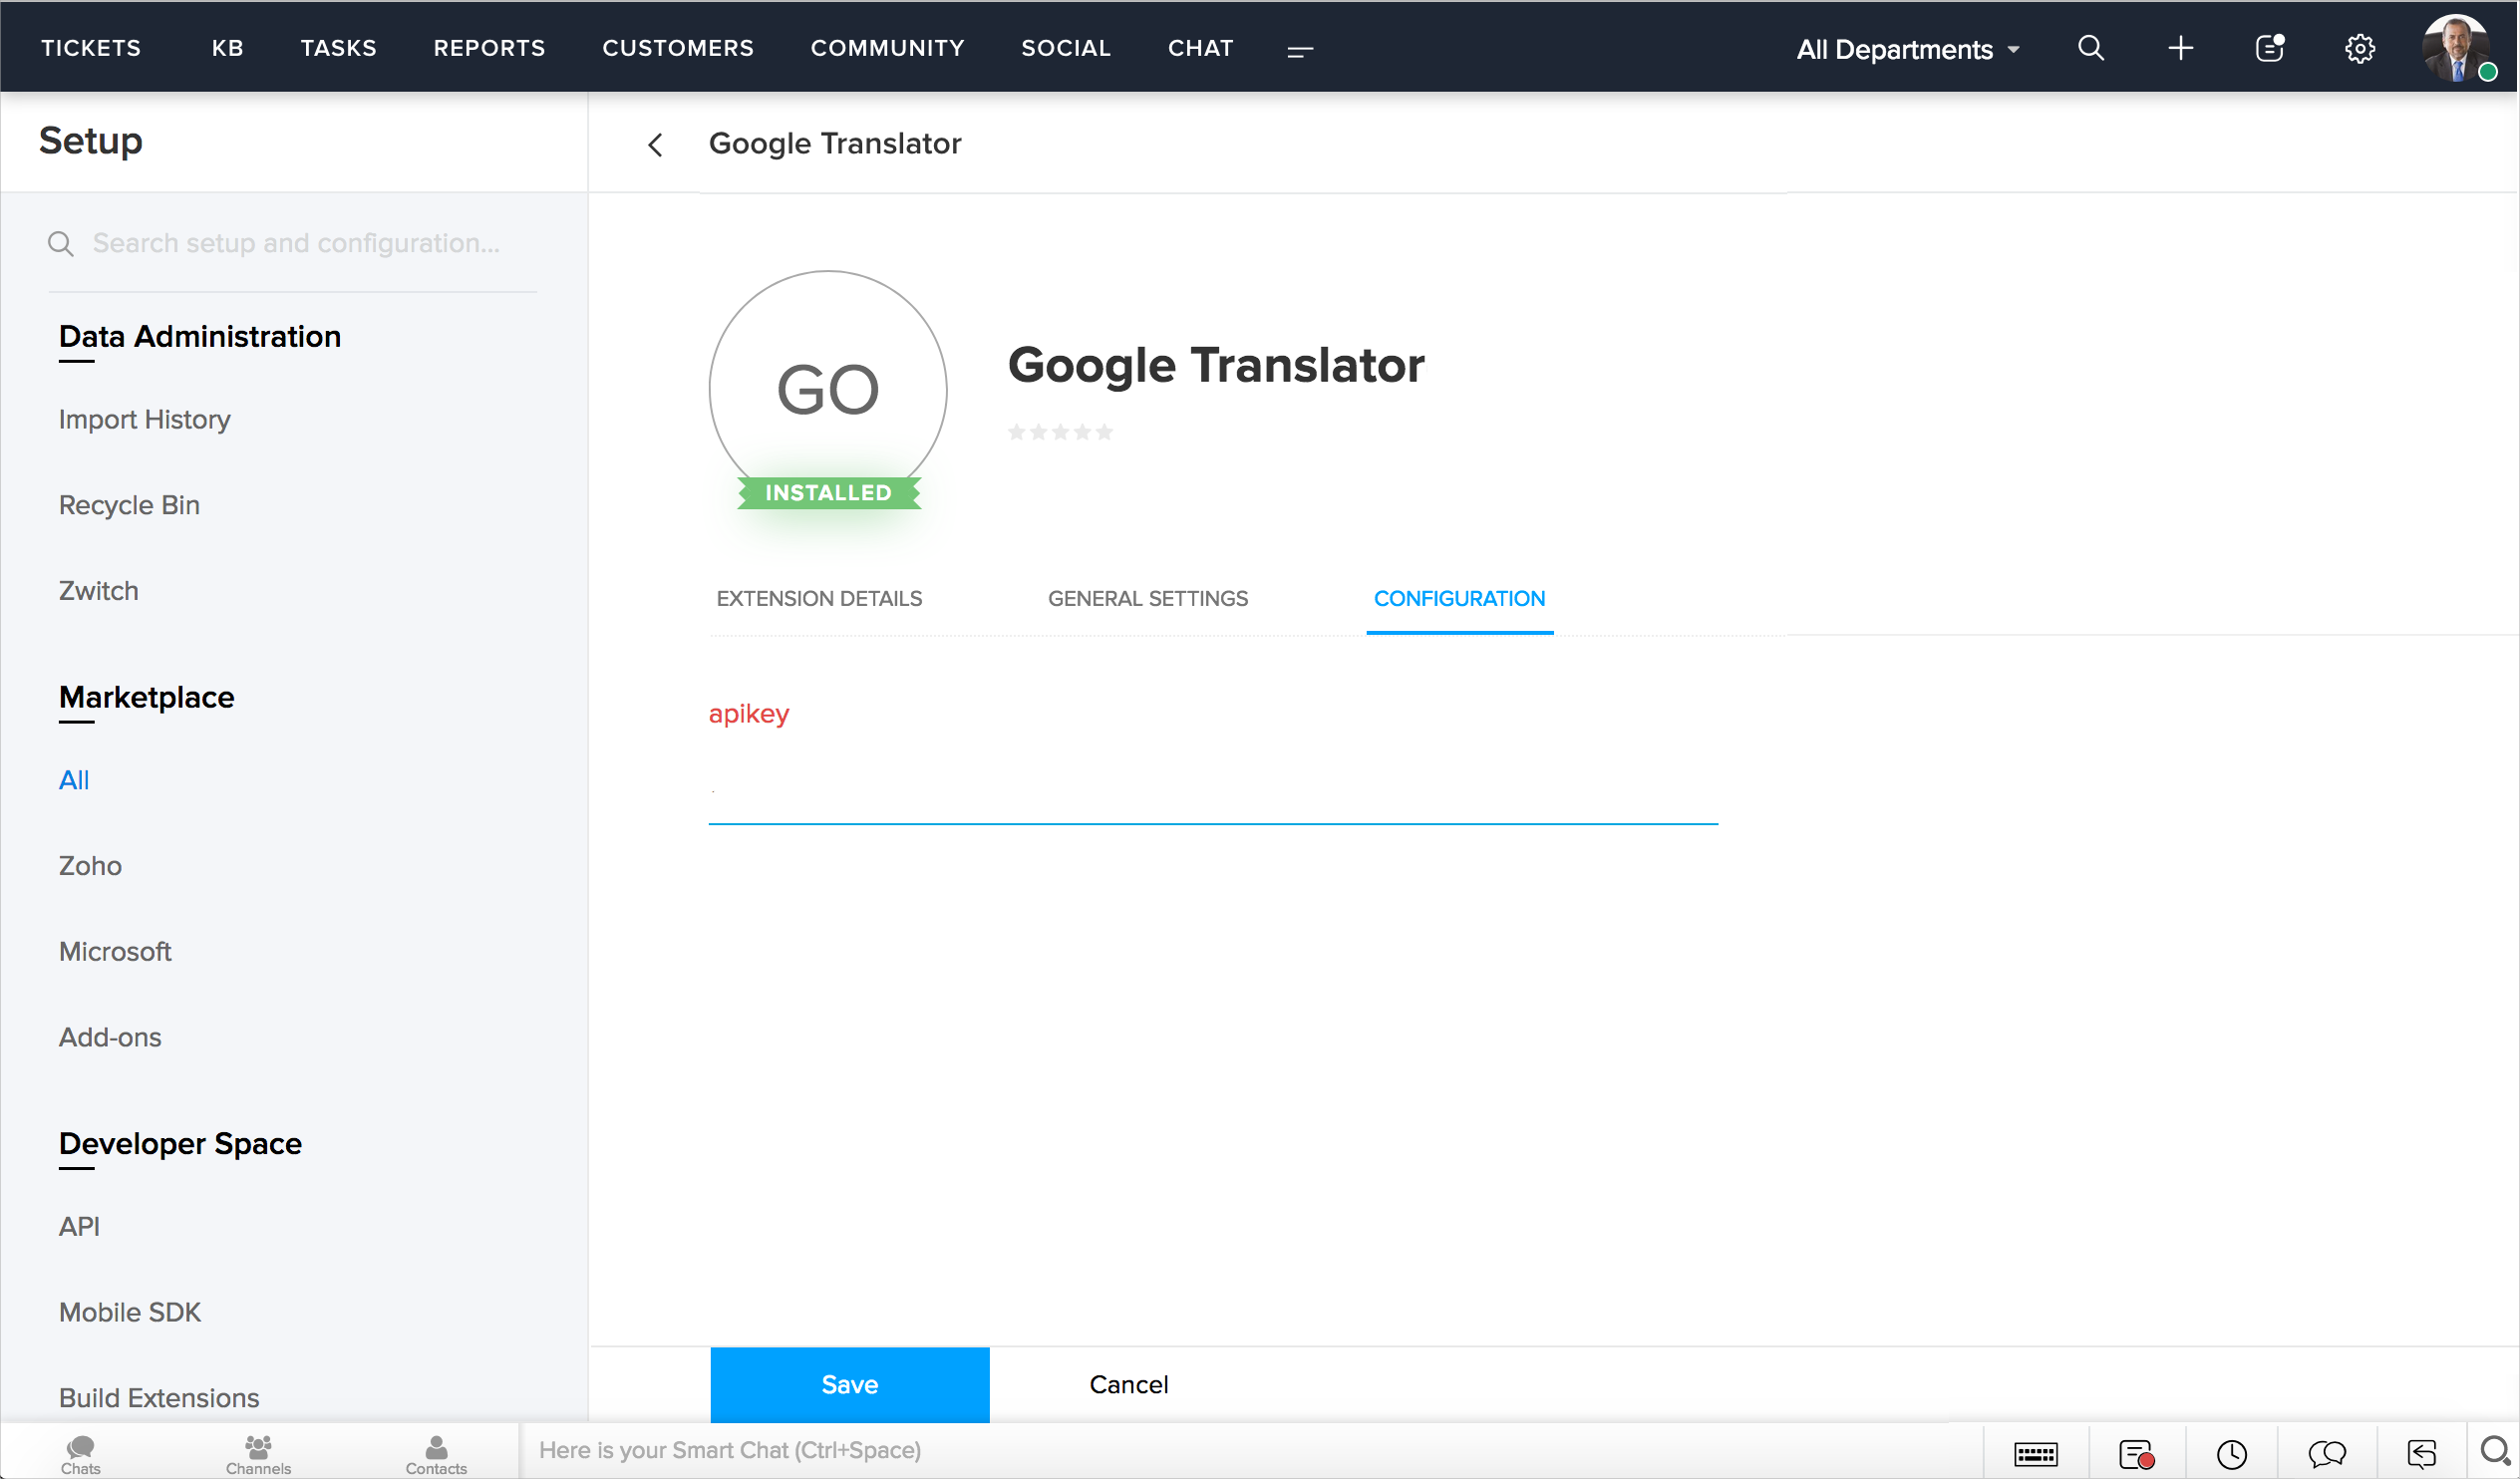Expand the more modules menu icon

(1299, 50)
